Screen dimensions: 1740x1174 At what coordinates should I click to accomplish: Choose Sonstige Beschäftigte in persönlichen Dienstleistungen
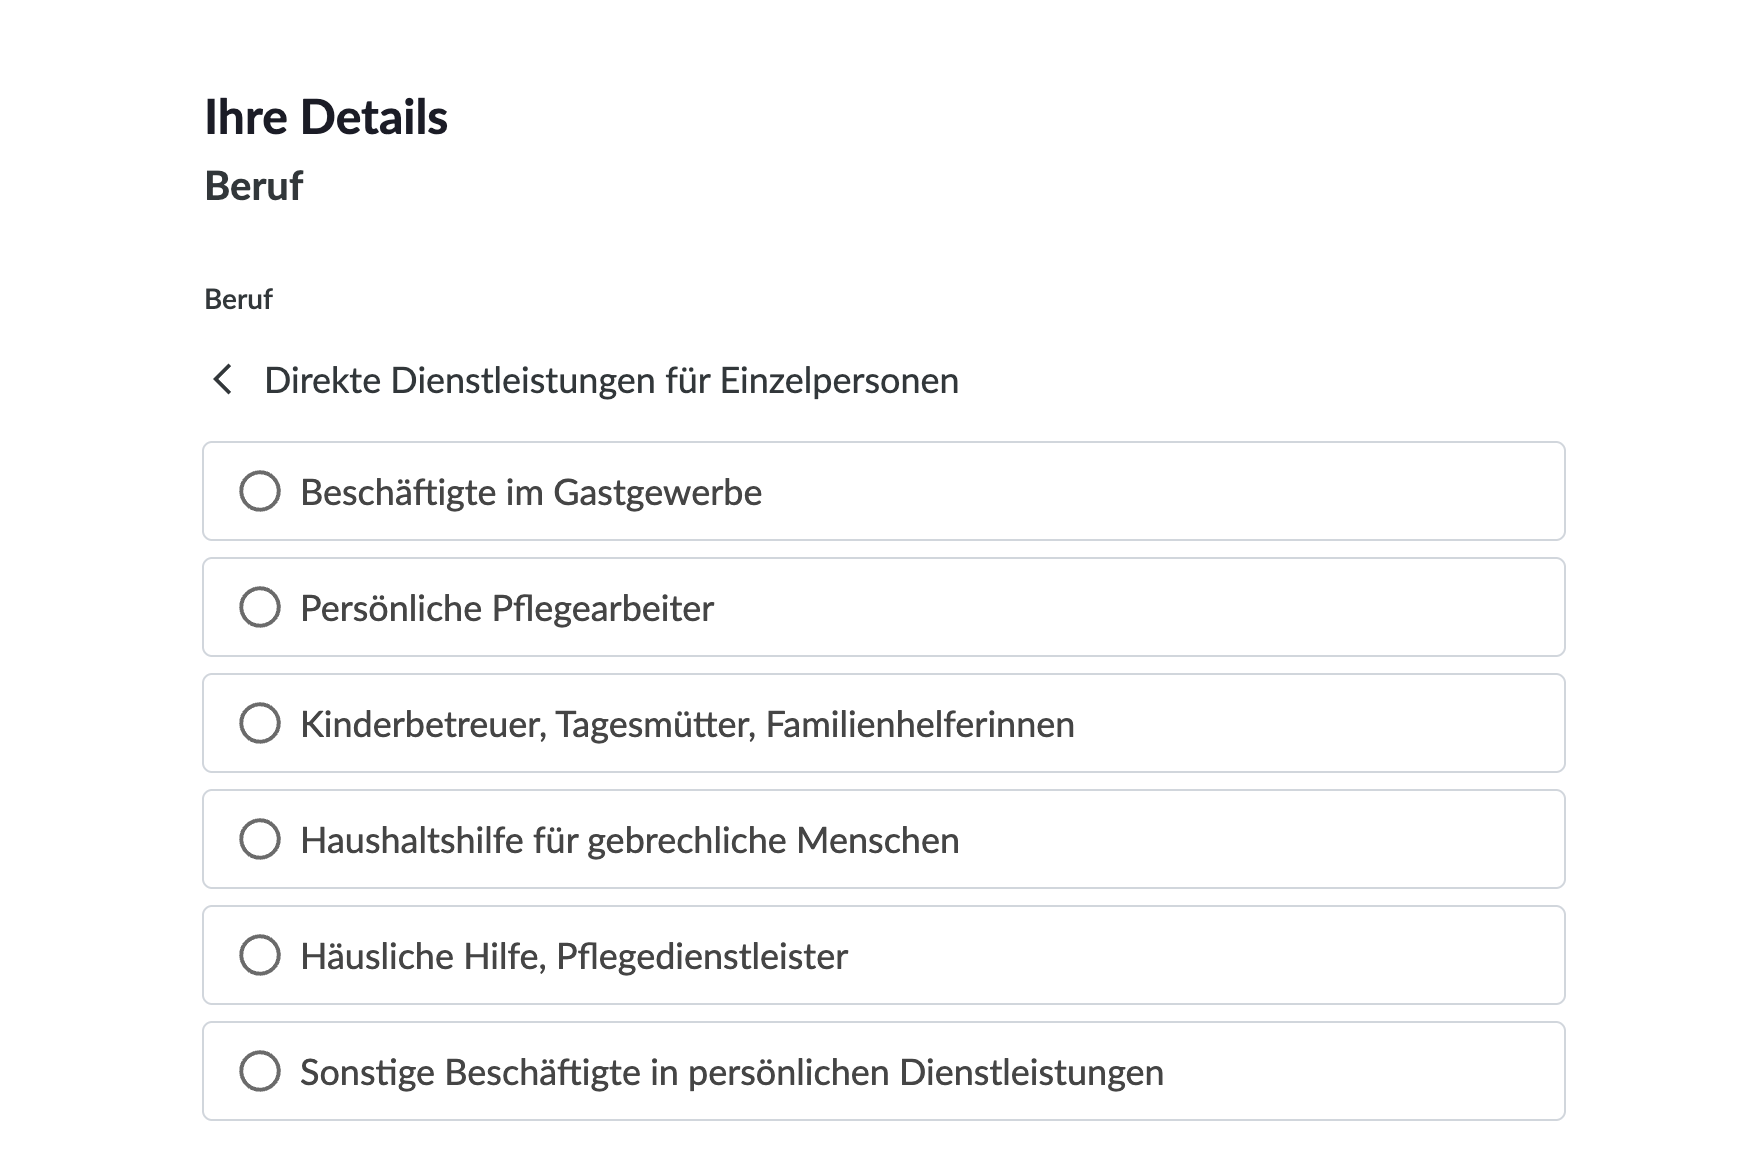[x=259, y=1071]
